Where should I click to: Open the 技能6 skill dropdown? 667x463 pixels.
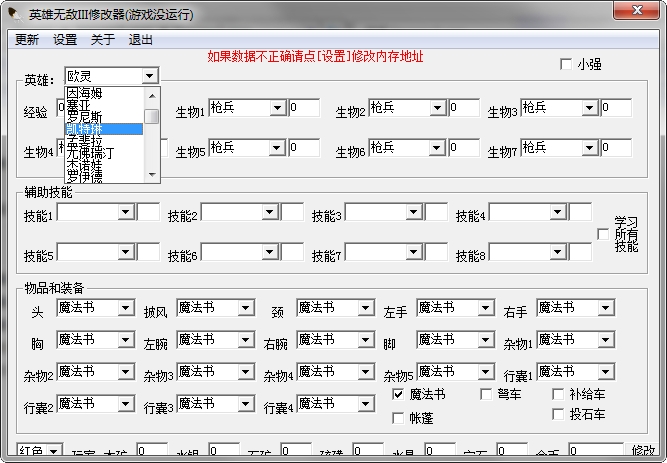(270, 252)
